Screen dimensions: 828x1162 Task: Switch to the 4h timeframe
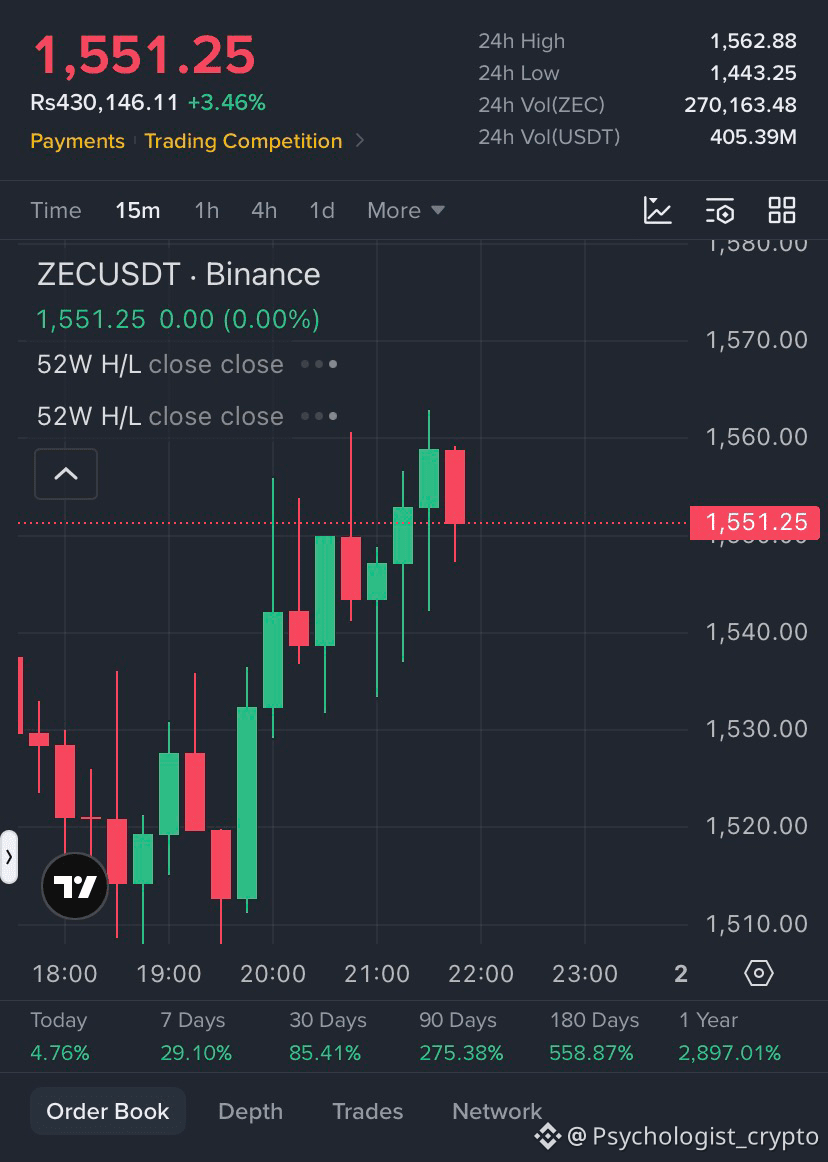pyautogui.click(x=264, y=210)
